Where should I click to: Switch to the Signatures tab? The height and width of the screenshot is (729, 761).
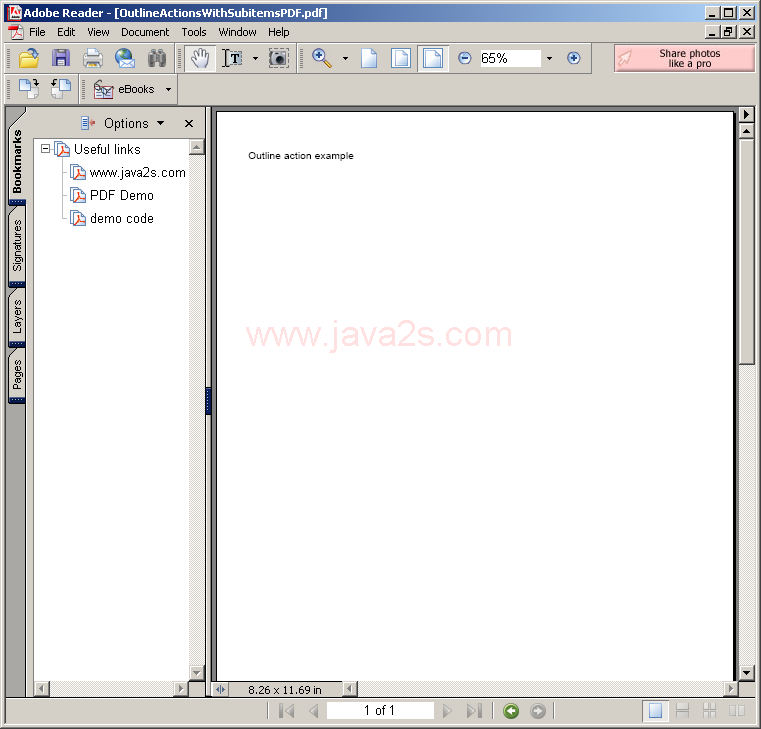17,245
